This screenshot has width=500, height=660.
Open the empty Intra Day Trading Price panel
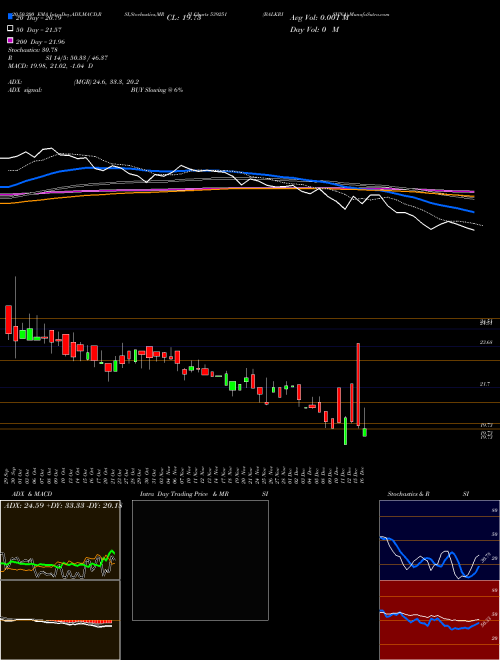click(x=200, y=560)
